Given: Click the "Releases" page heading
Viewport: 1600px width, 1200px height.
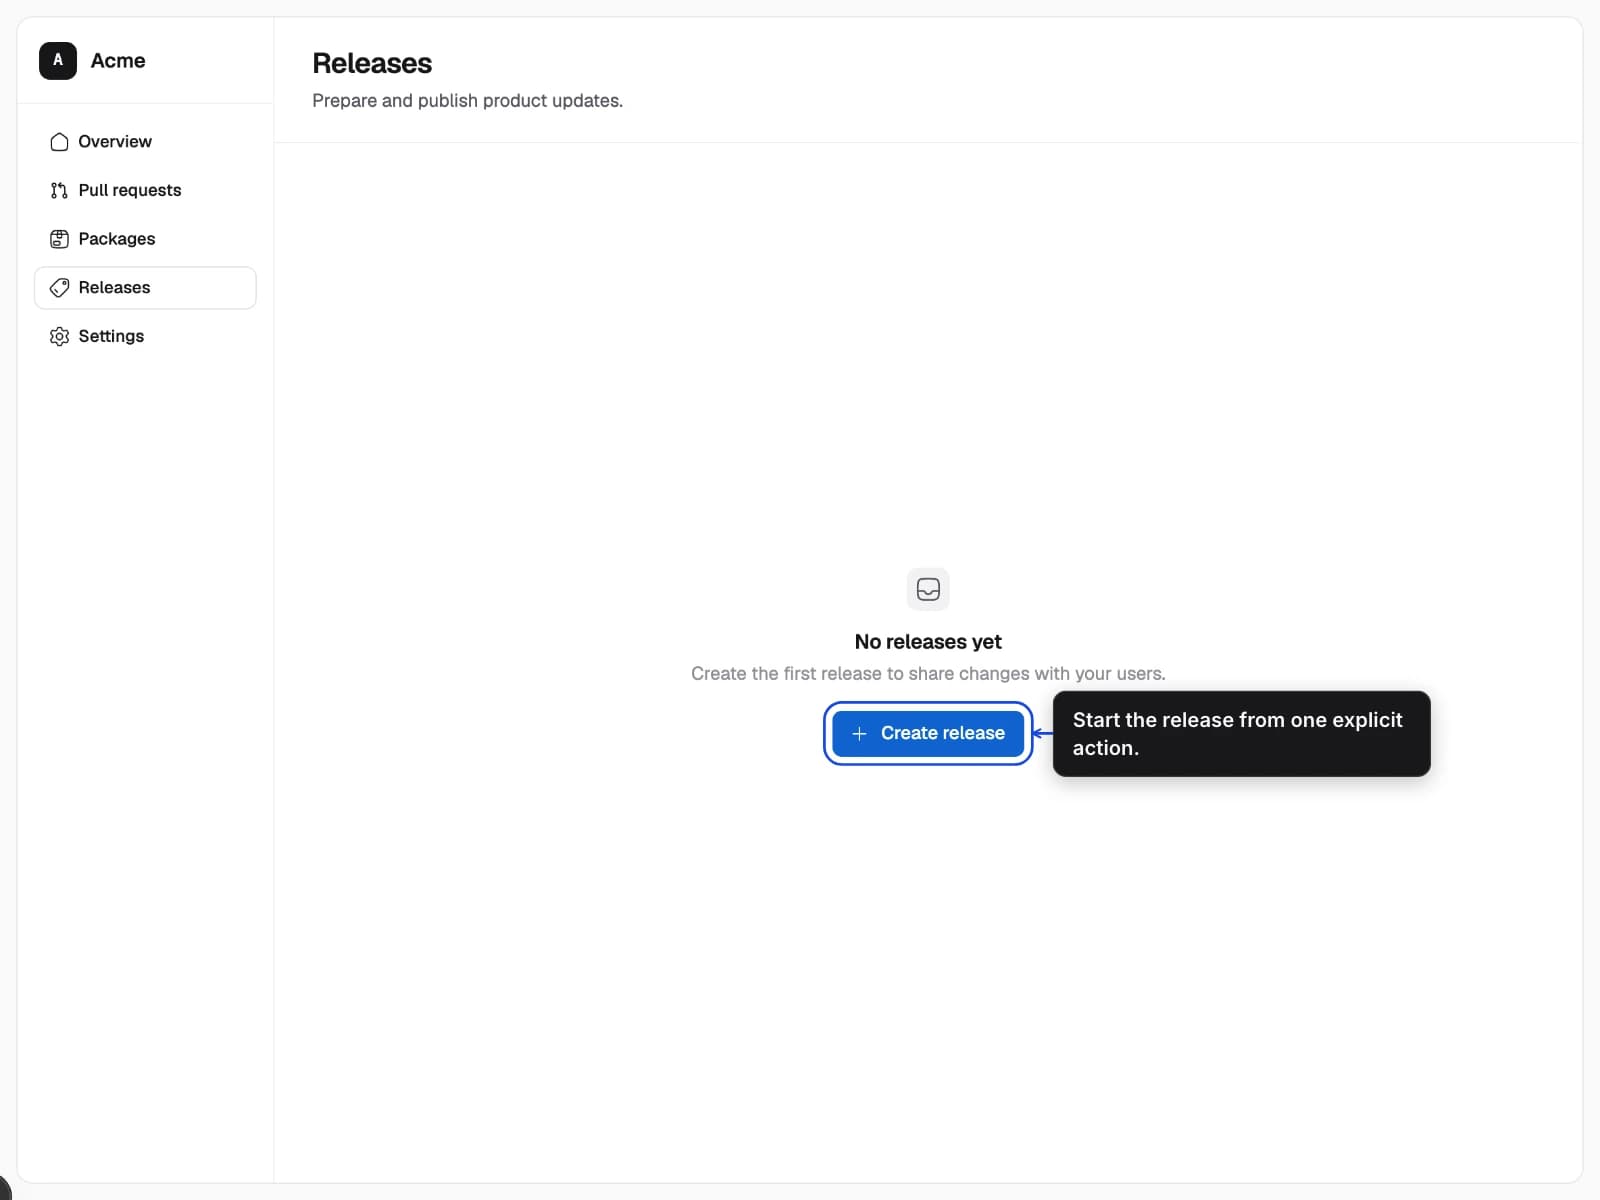Looking at the screenshot, I should coord(372,63).
